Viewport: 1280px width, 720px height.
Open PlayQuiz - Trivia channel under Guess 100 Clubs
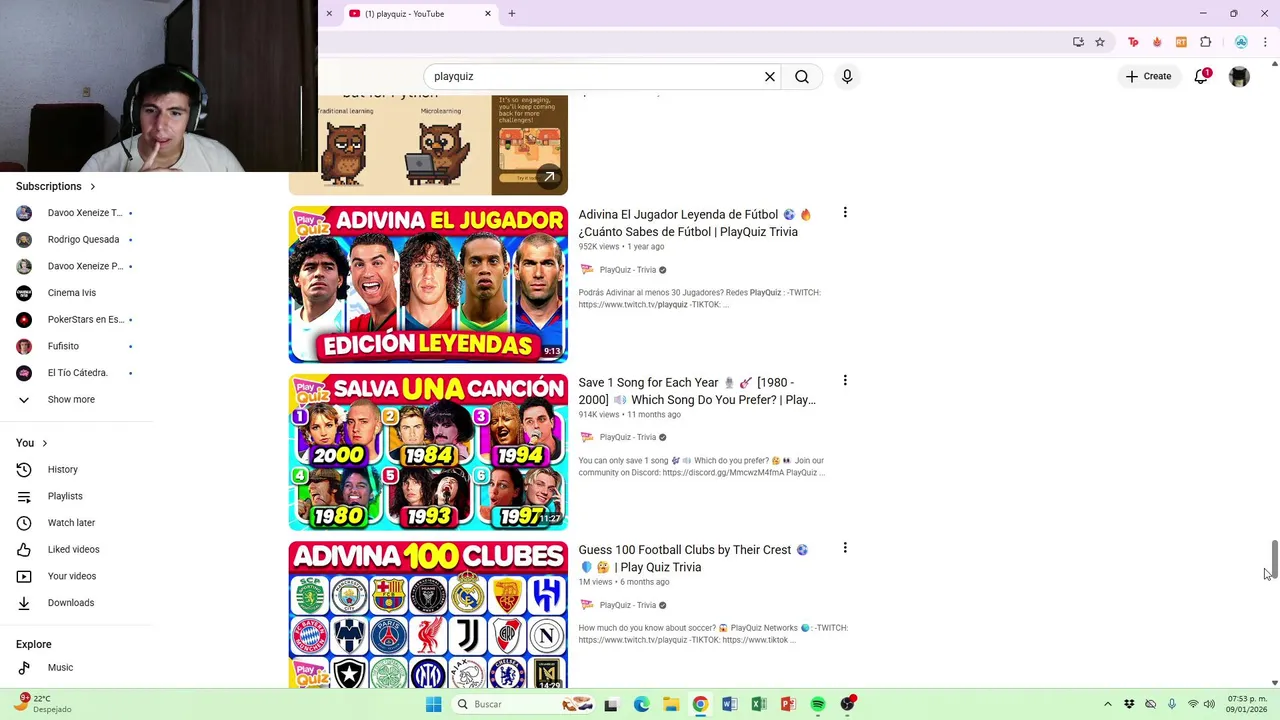click(628, 605)
